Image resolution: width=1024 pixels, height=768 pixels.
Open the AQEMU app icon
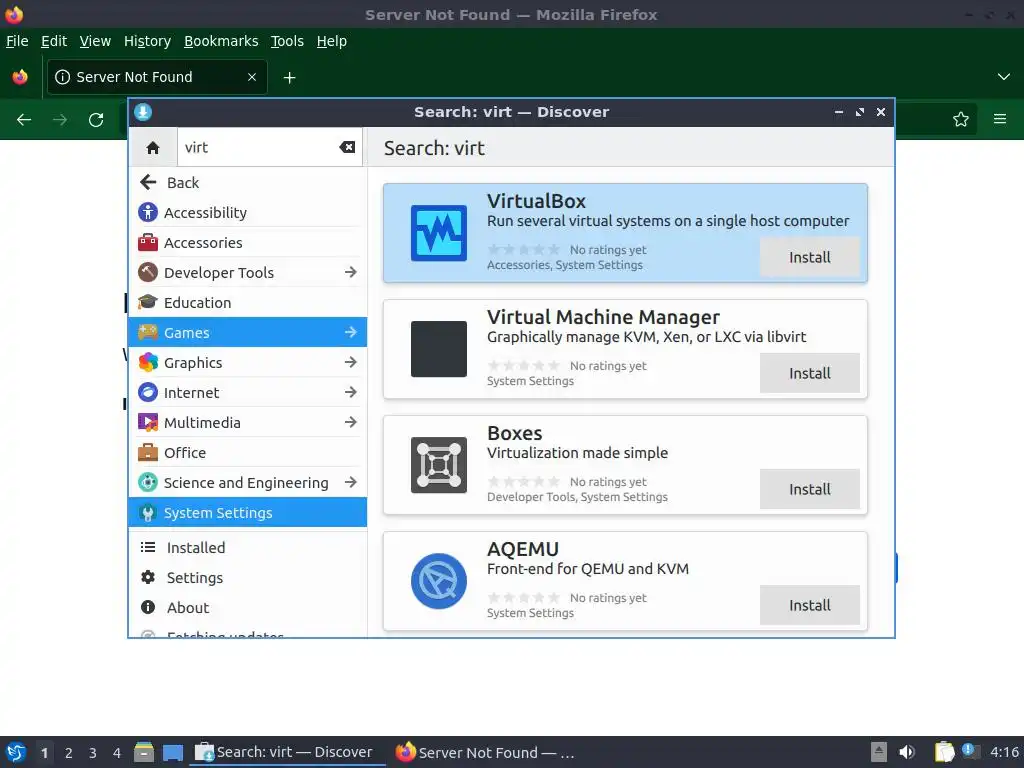point(439,581)
